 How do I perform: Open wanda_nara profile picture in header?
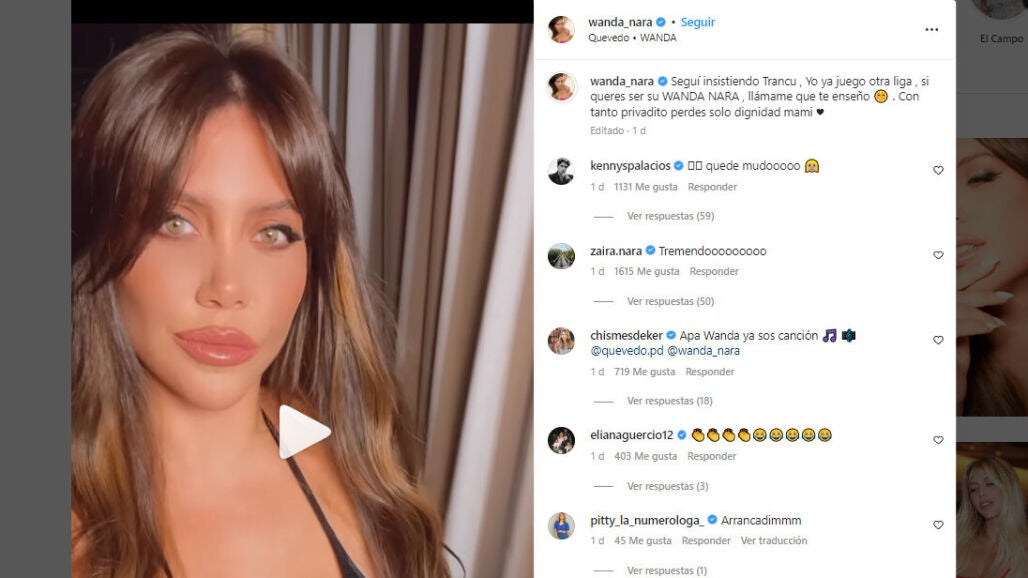click(x=561, y=29)
